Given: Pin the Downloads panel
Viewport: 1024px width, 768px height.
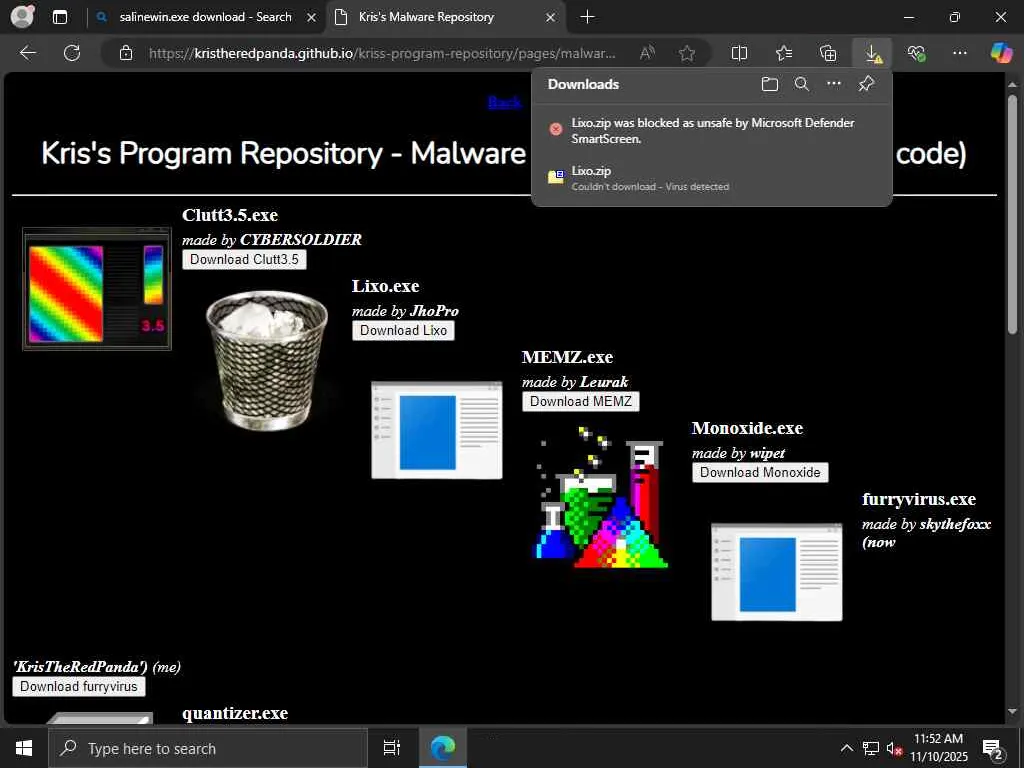Looking at the screenshot, I should tap(866, 84).
